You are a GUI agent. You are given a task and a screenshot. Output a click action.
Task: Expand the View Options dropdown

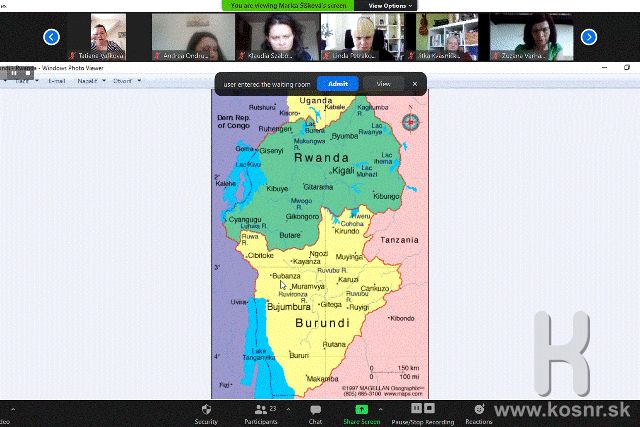click(388, 5)
